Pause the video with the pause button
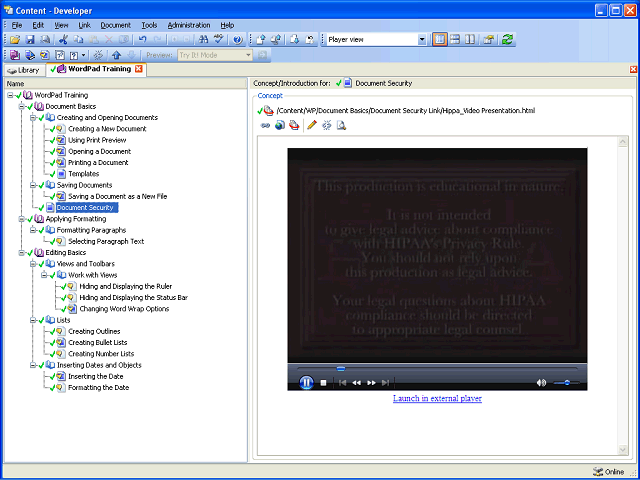 click(306, 382)
